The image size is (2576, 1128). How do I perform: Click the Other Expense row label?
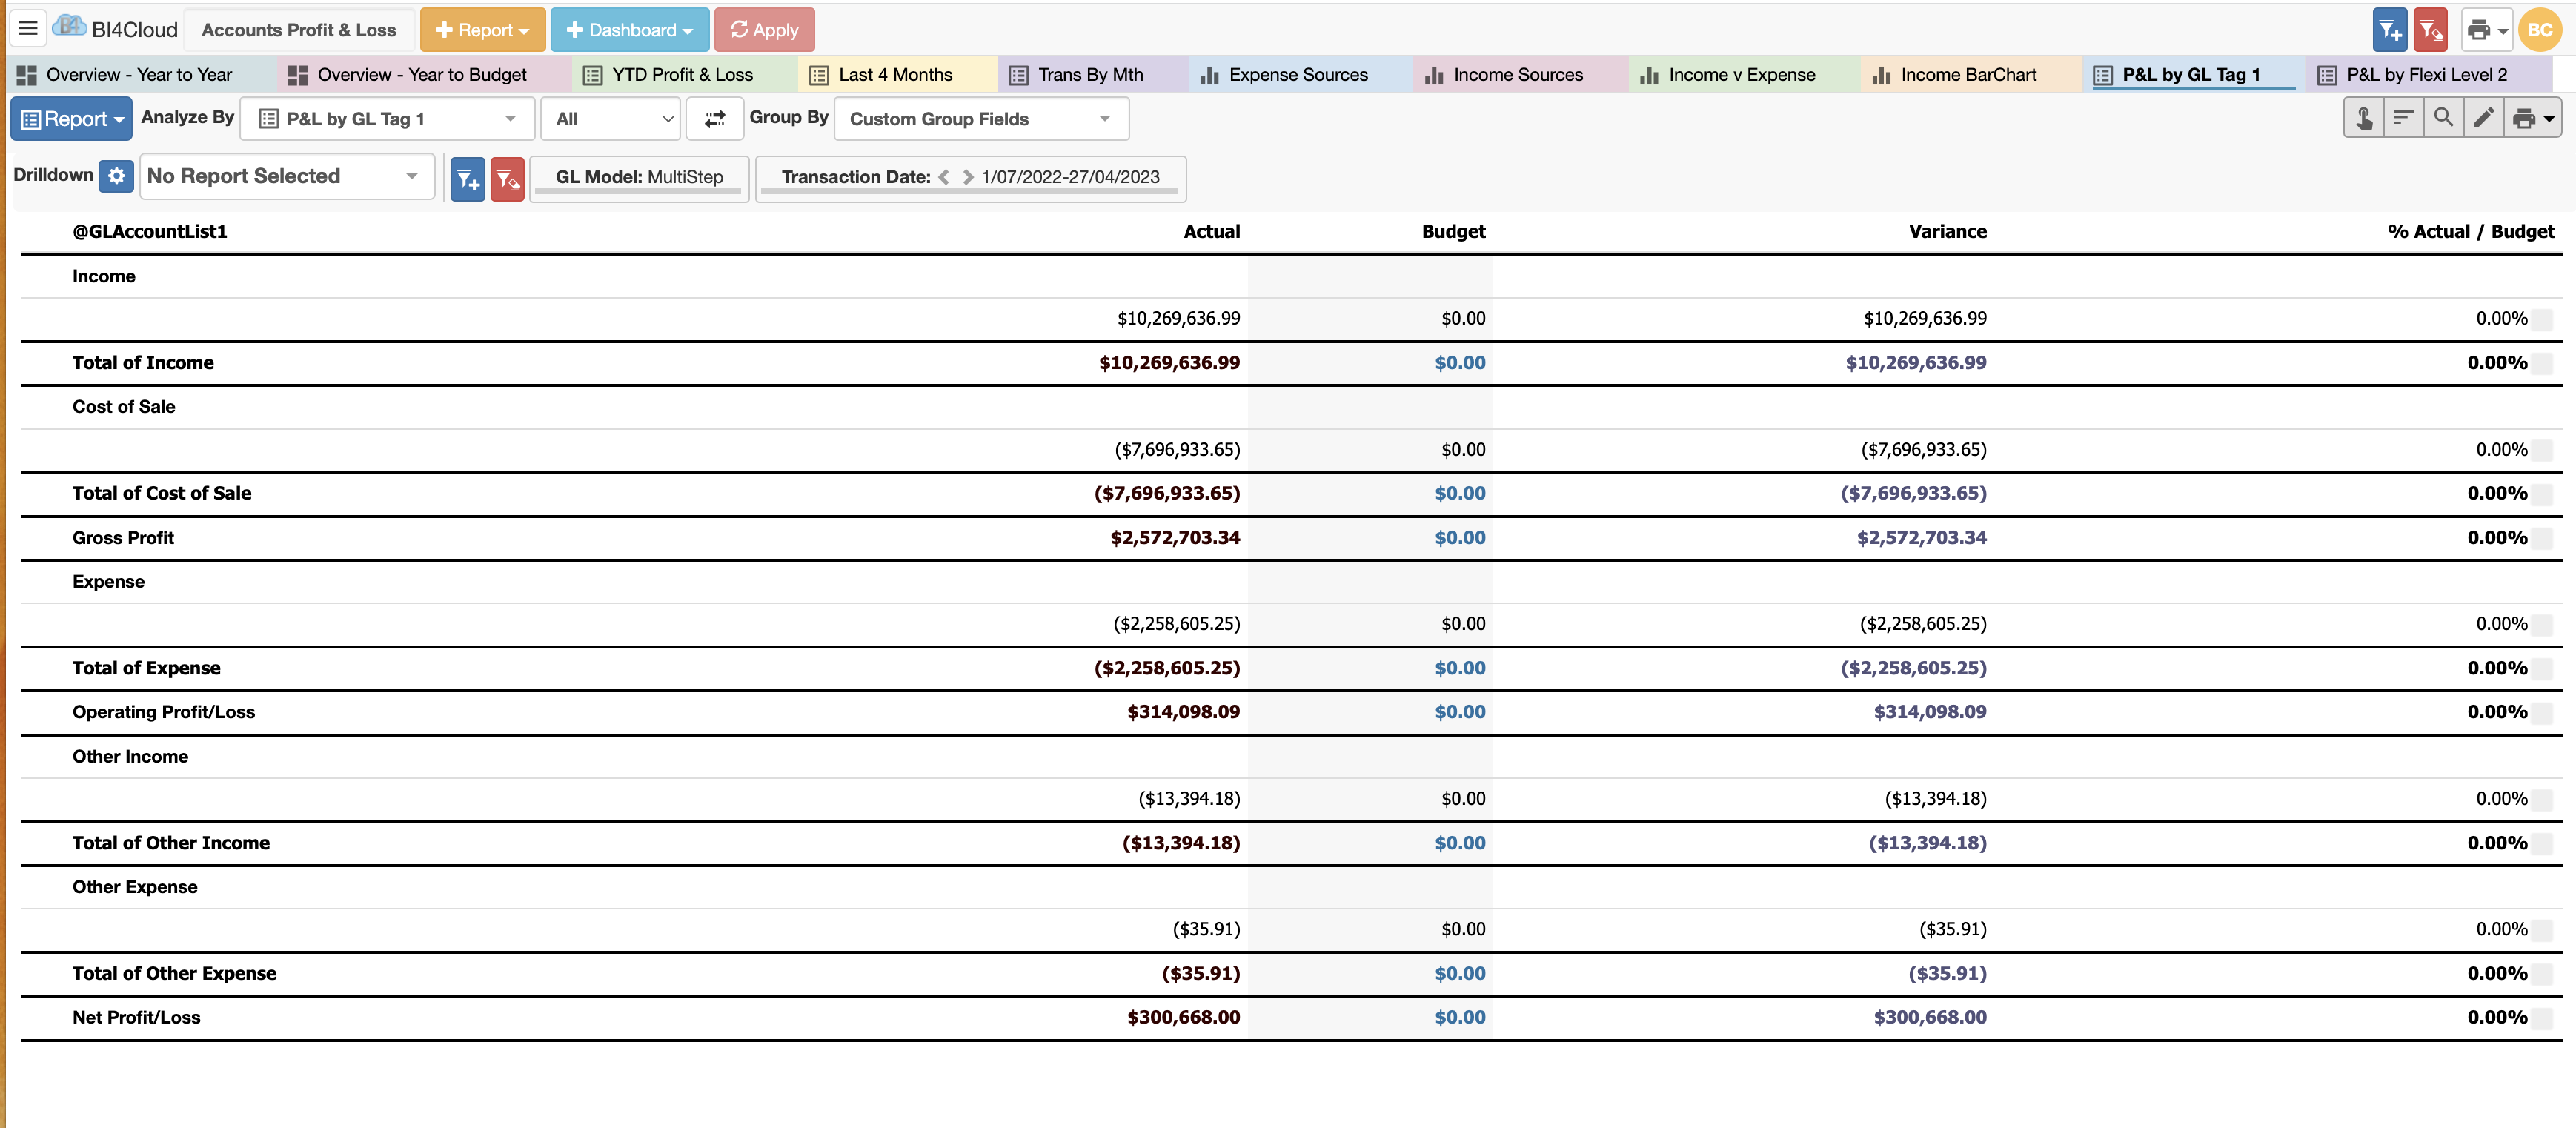click(x=135, y=887)
